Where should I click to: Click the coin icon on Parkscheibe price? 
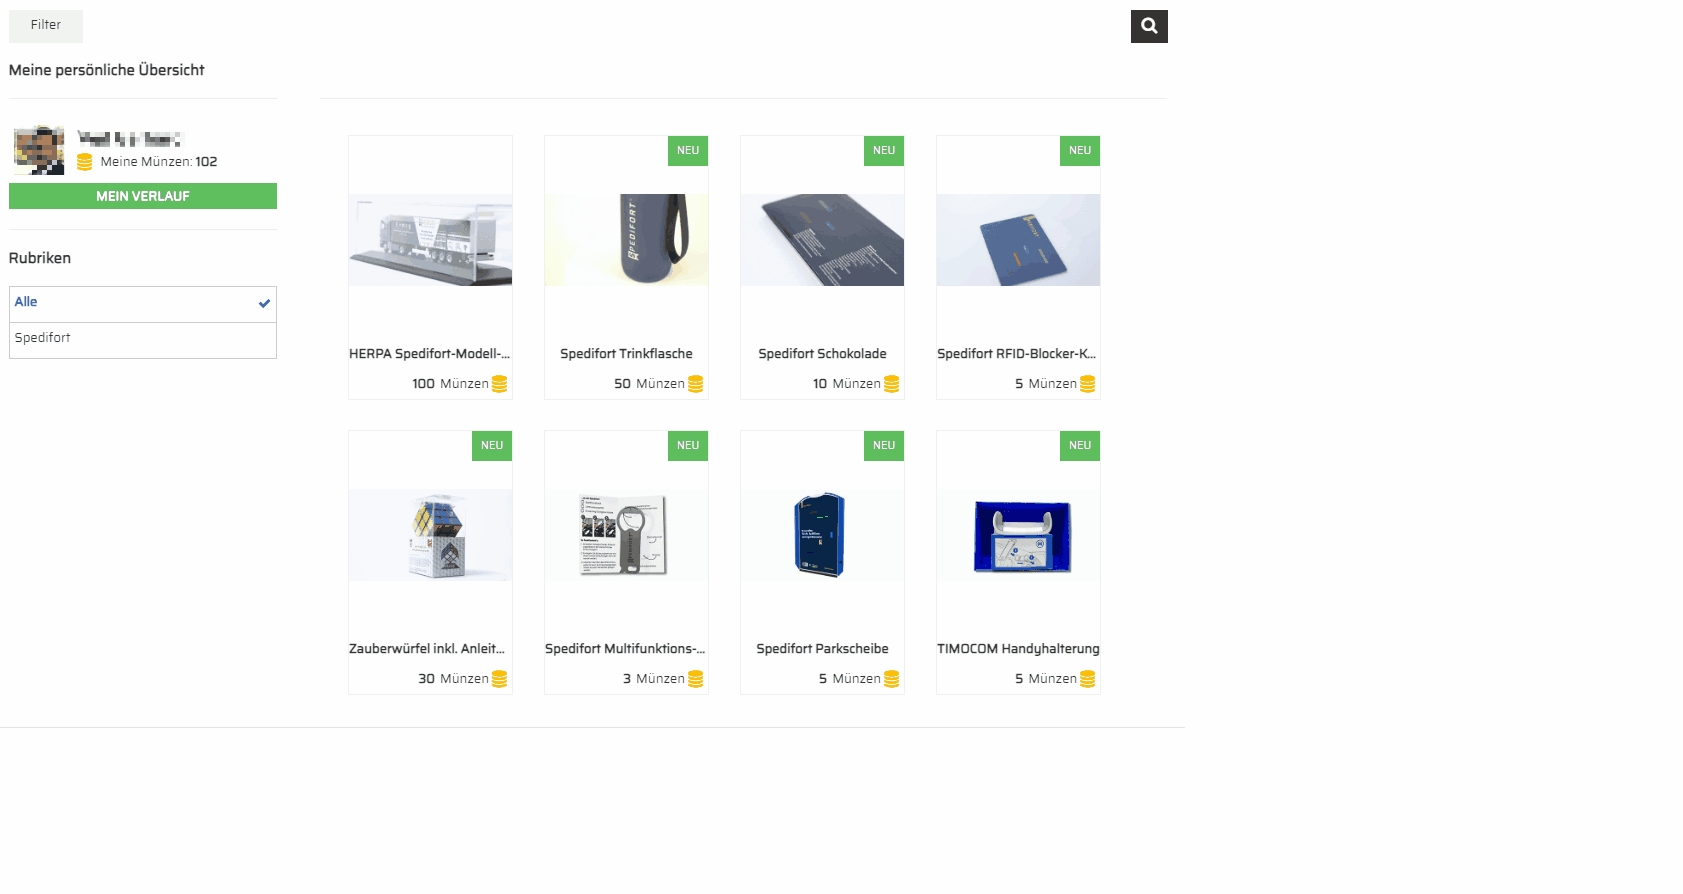(891, 679)
